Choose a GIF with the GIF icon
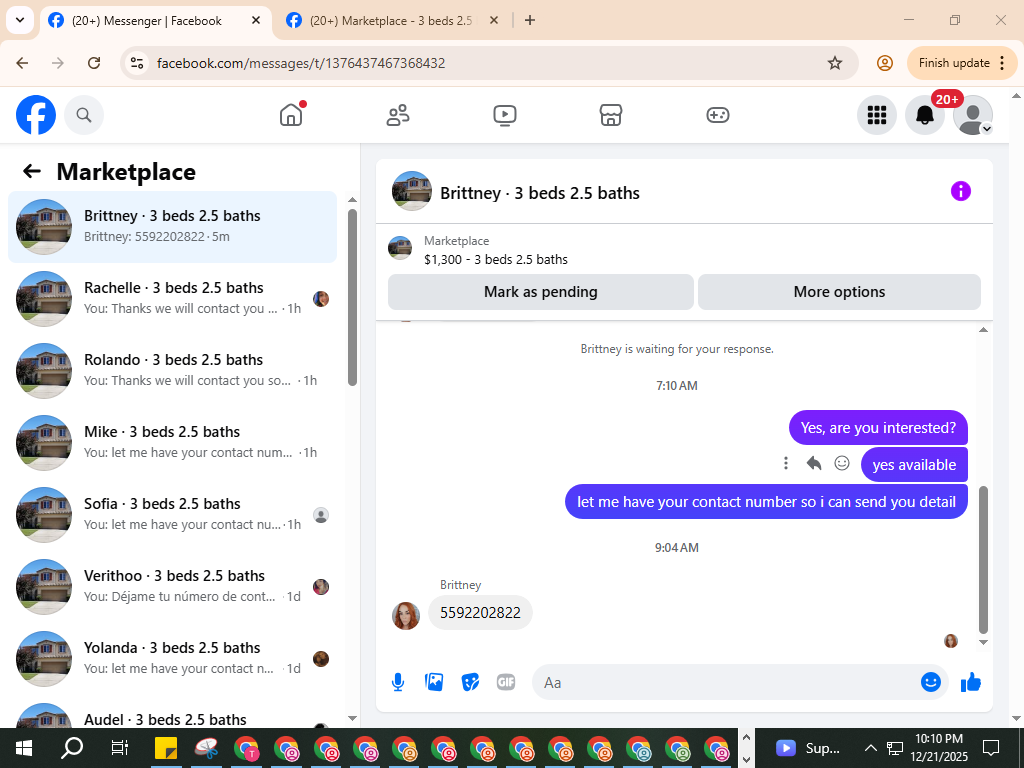 pyautogui.click(x=506, y=682)
